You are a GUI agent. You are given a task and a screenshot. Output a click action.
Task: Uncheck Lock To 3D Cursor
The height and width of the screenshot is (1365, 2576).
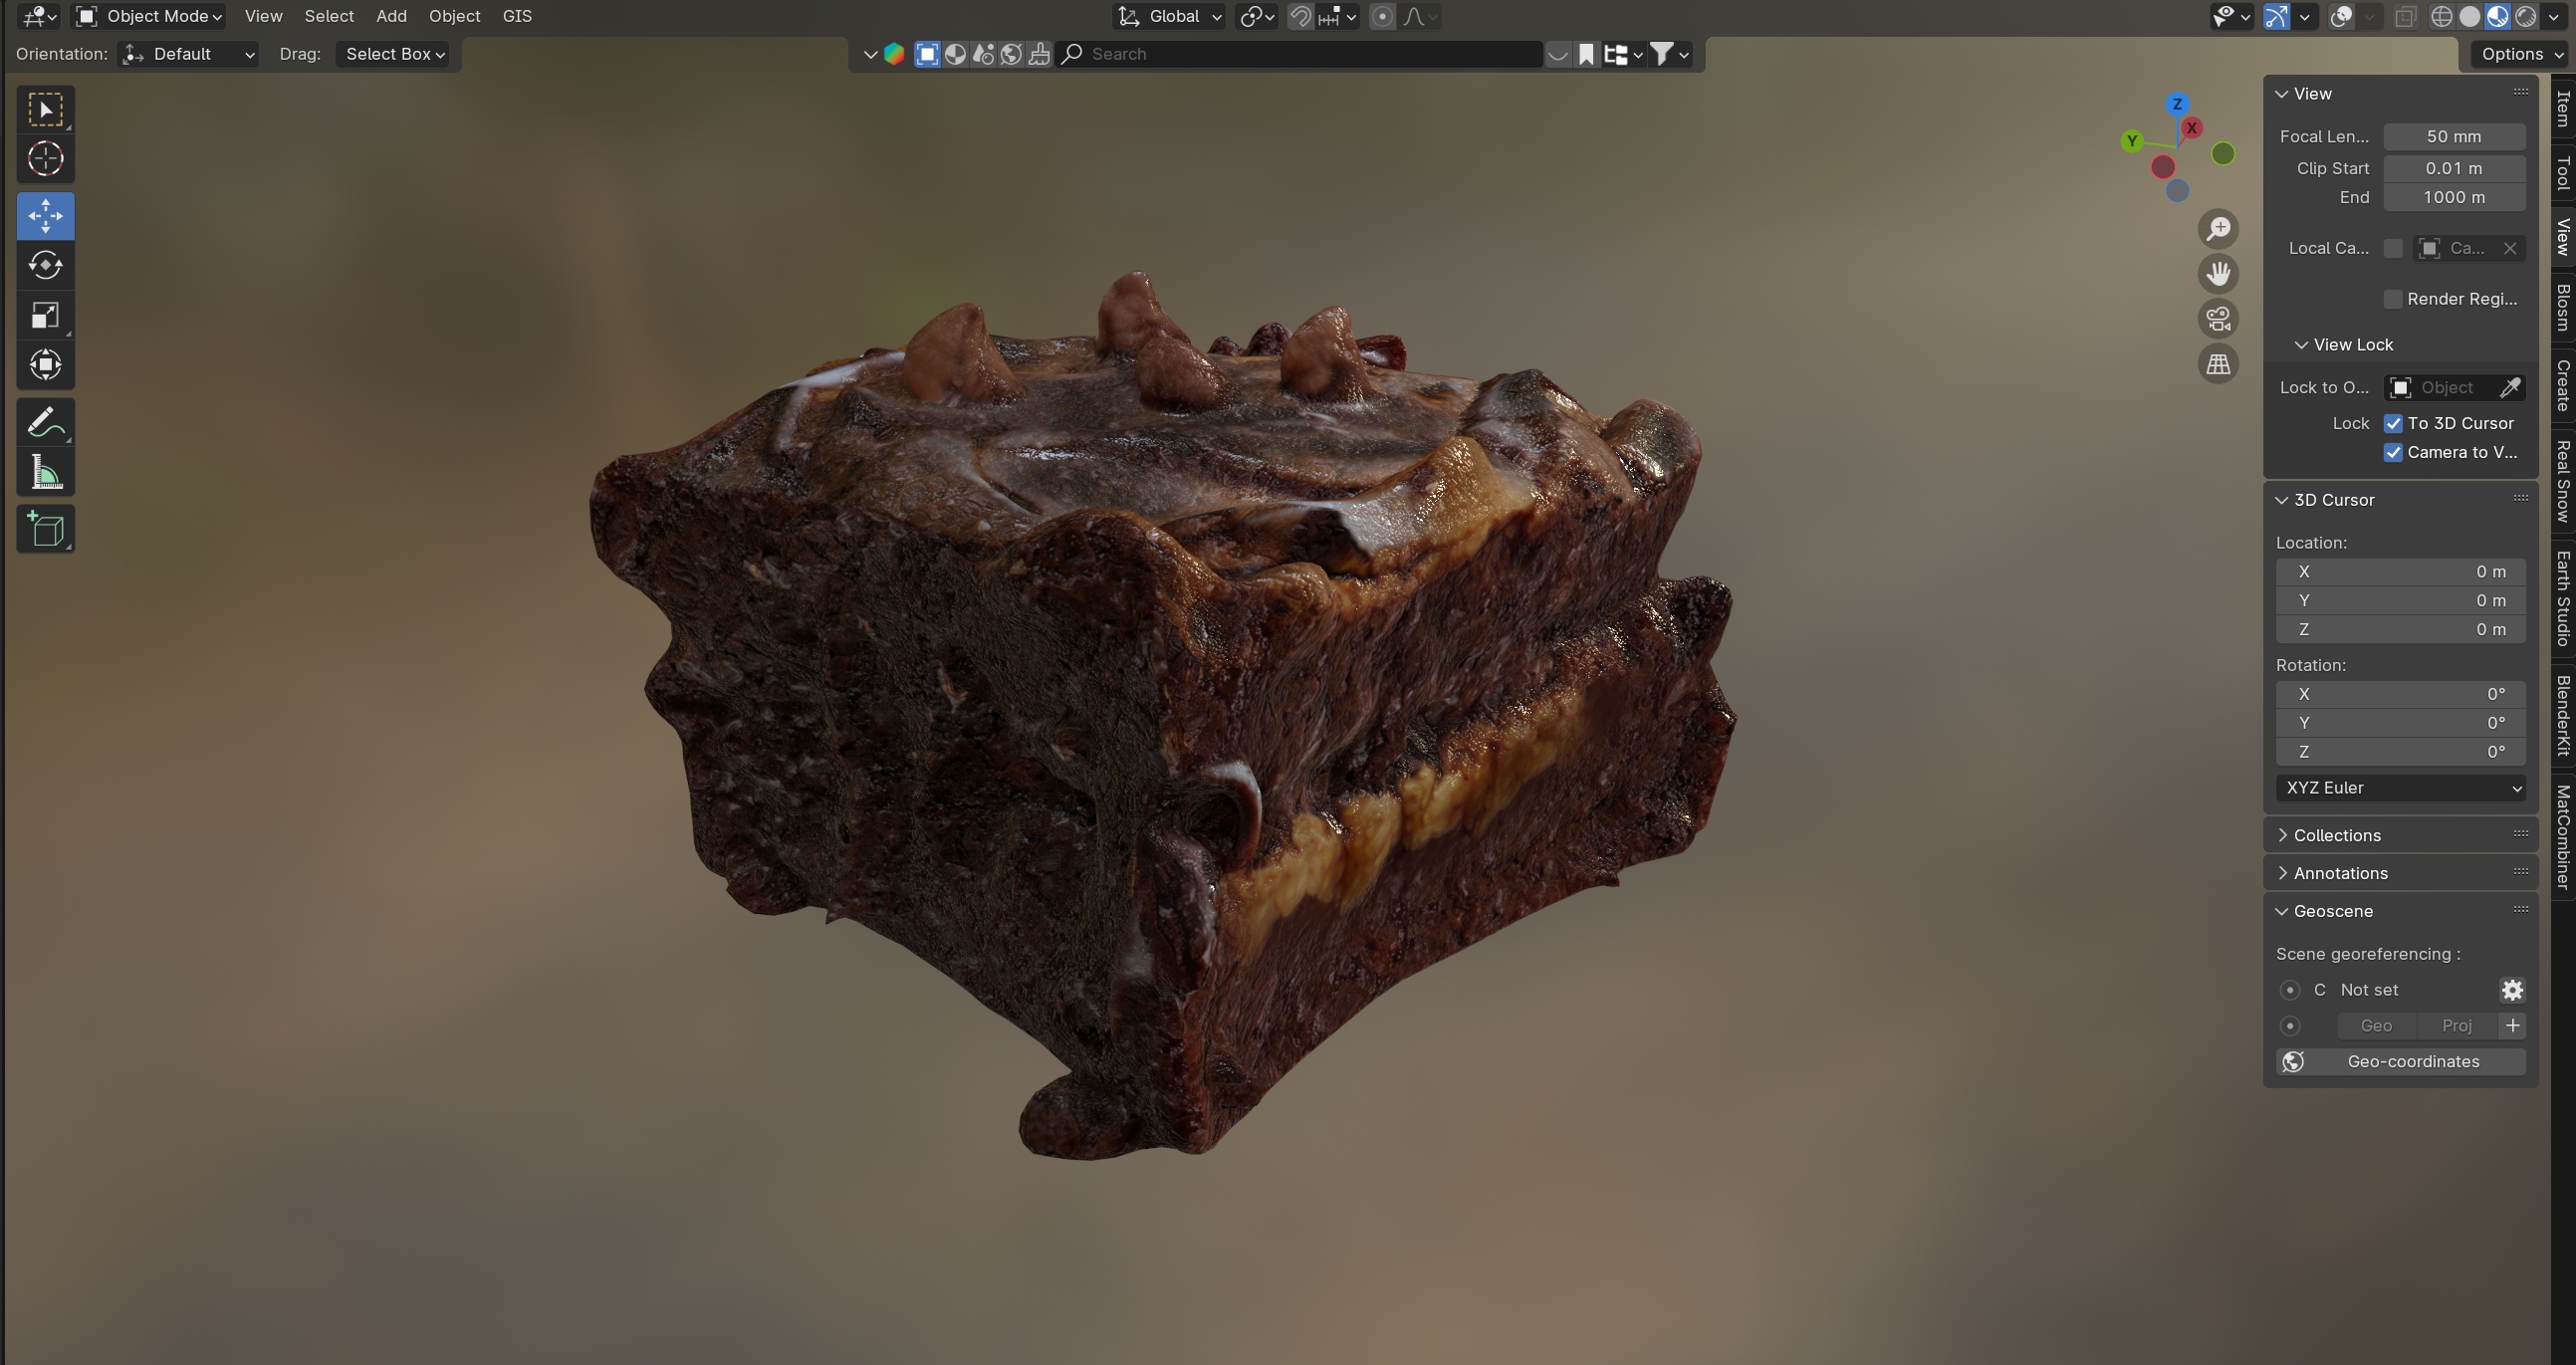2393,423
